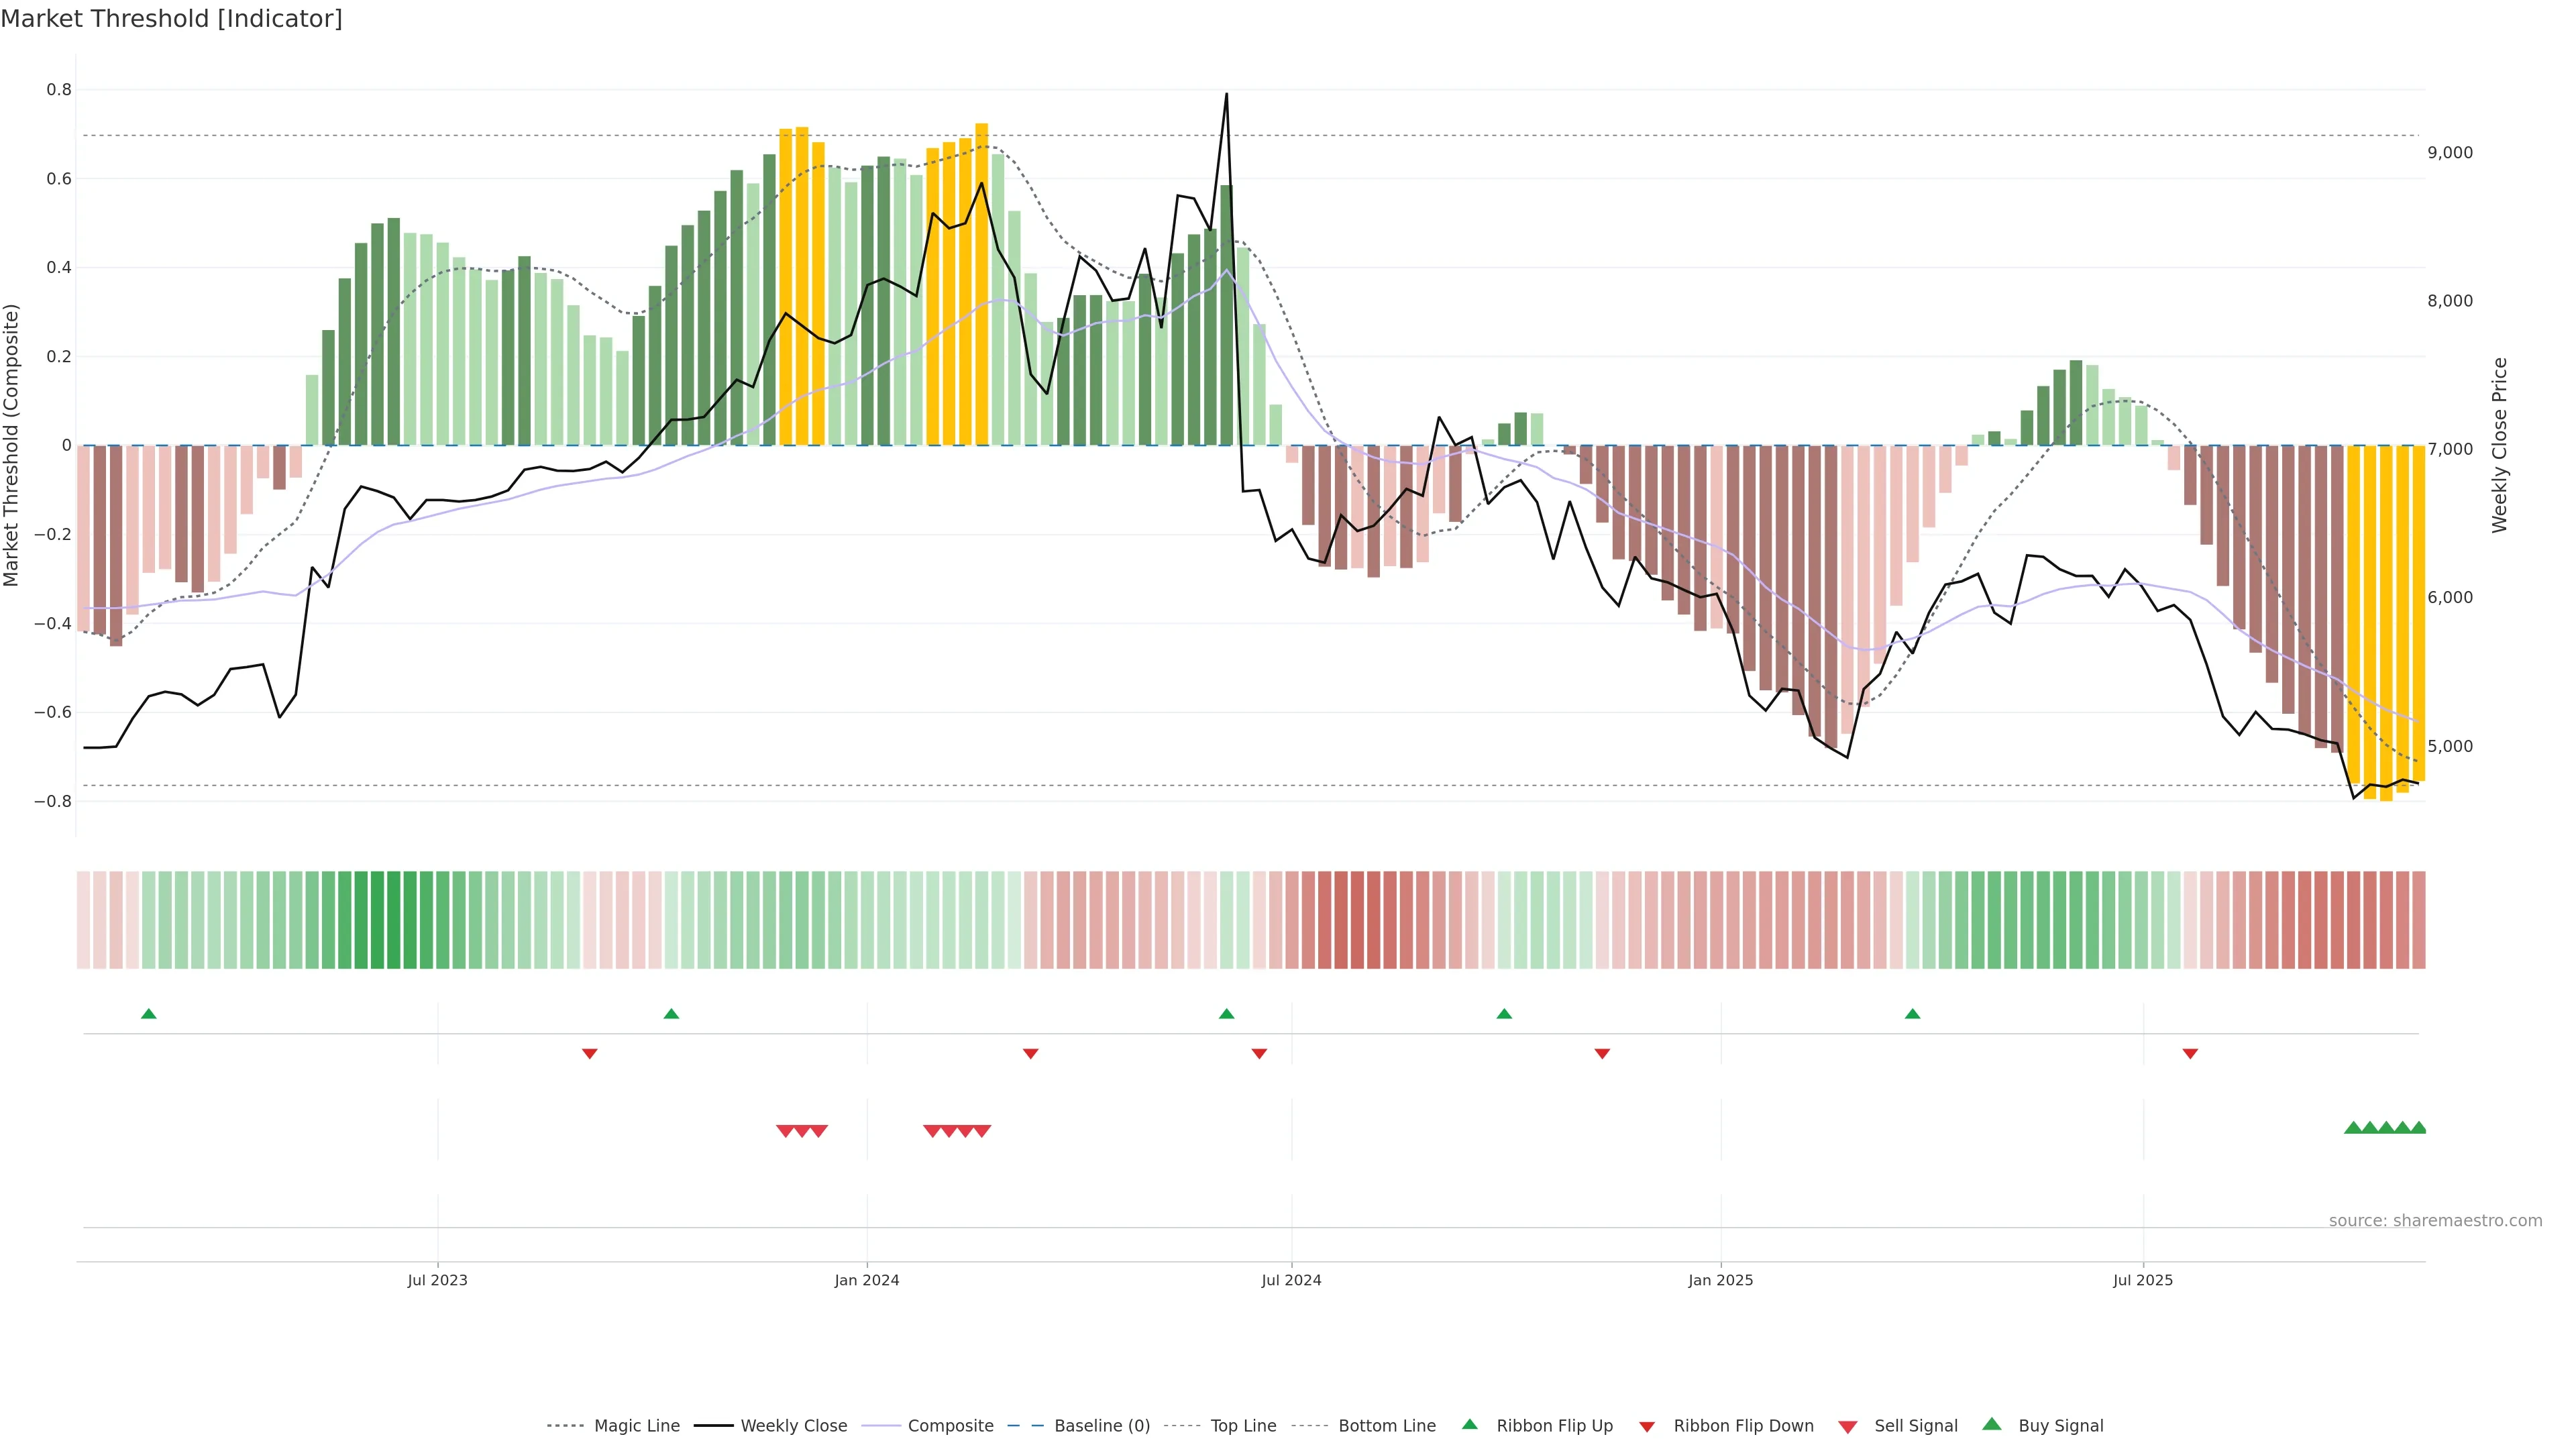Toggle Top Line legend entry
The image size is (2576, 1449).
click(1243, 1426)
